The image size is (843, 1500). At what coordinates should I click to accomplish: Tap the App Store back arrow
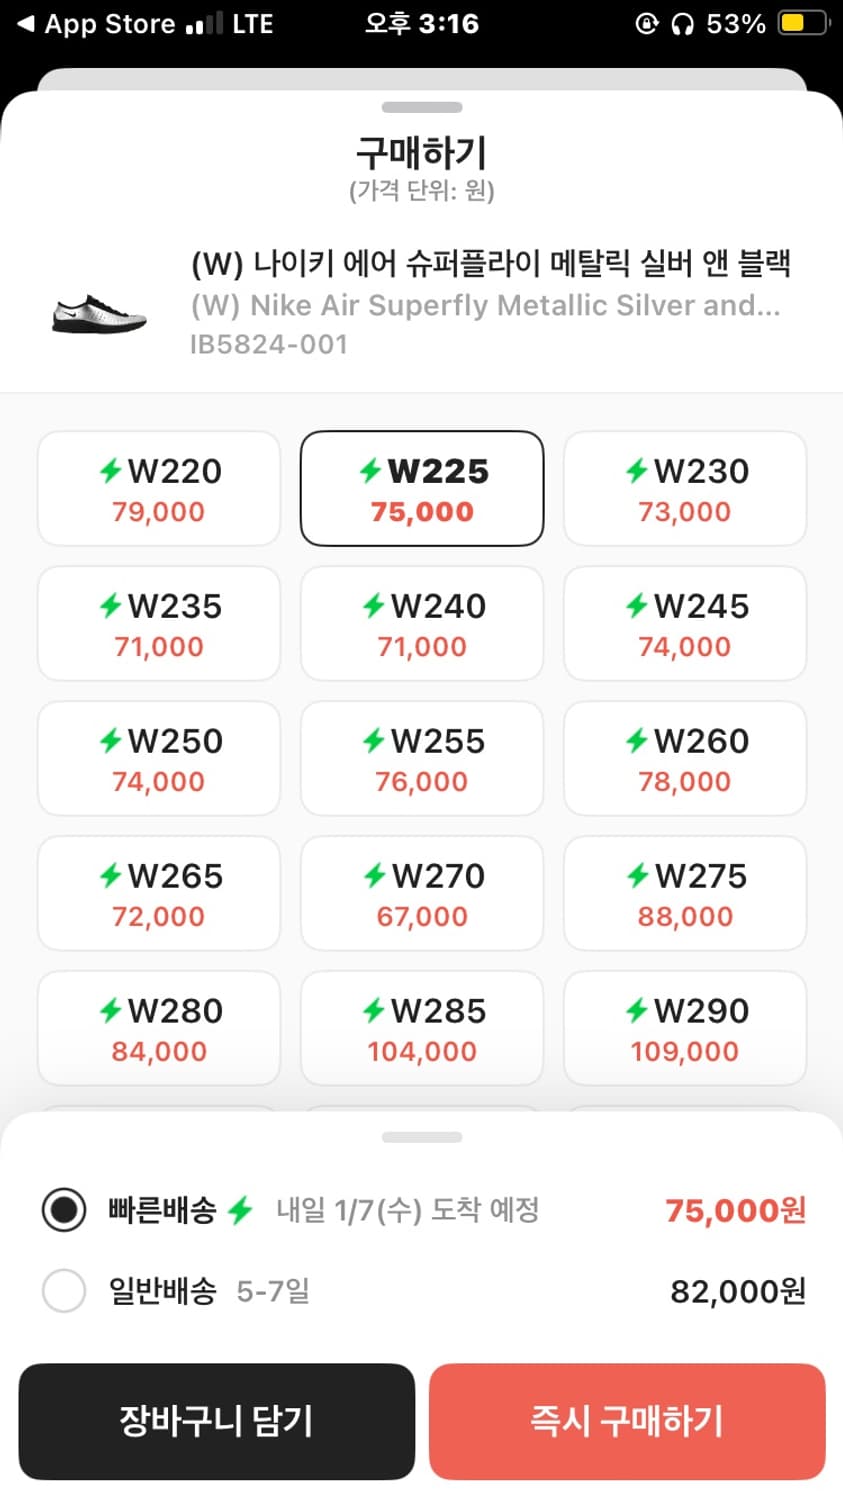pos(26,24)
